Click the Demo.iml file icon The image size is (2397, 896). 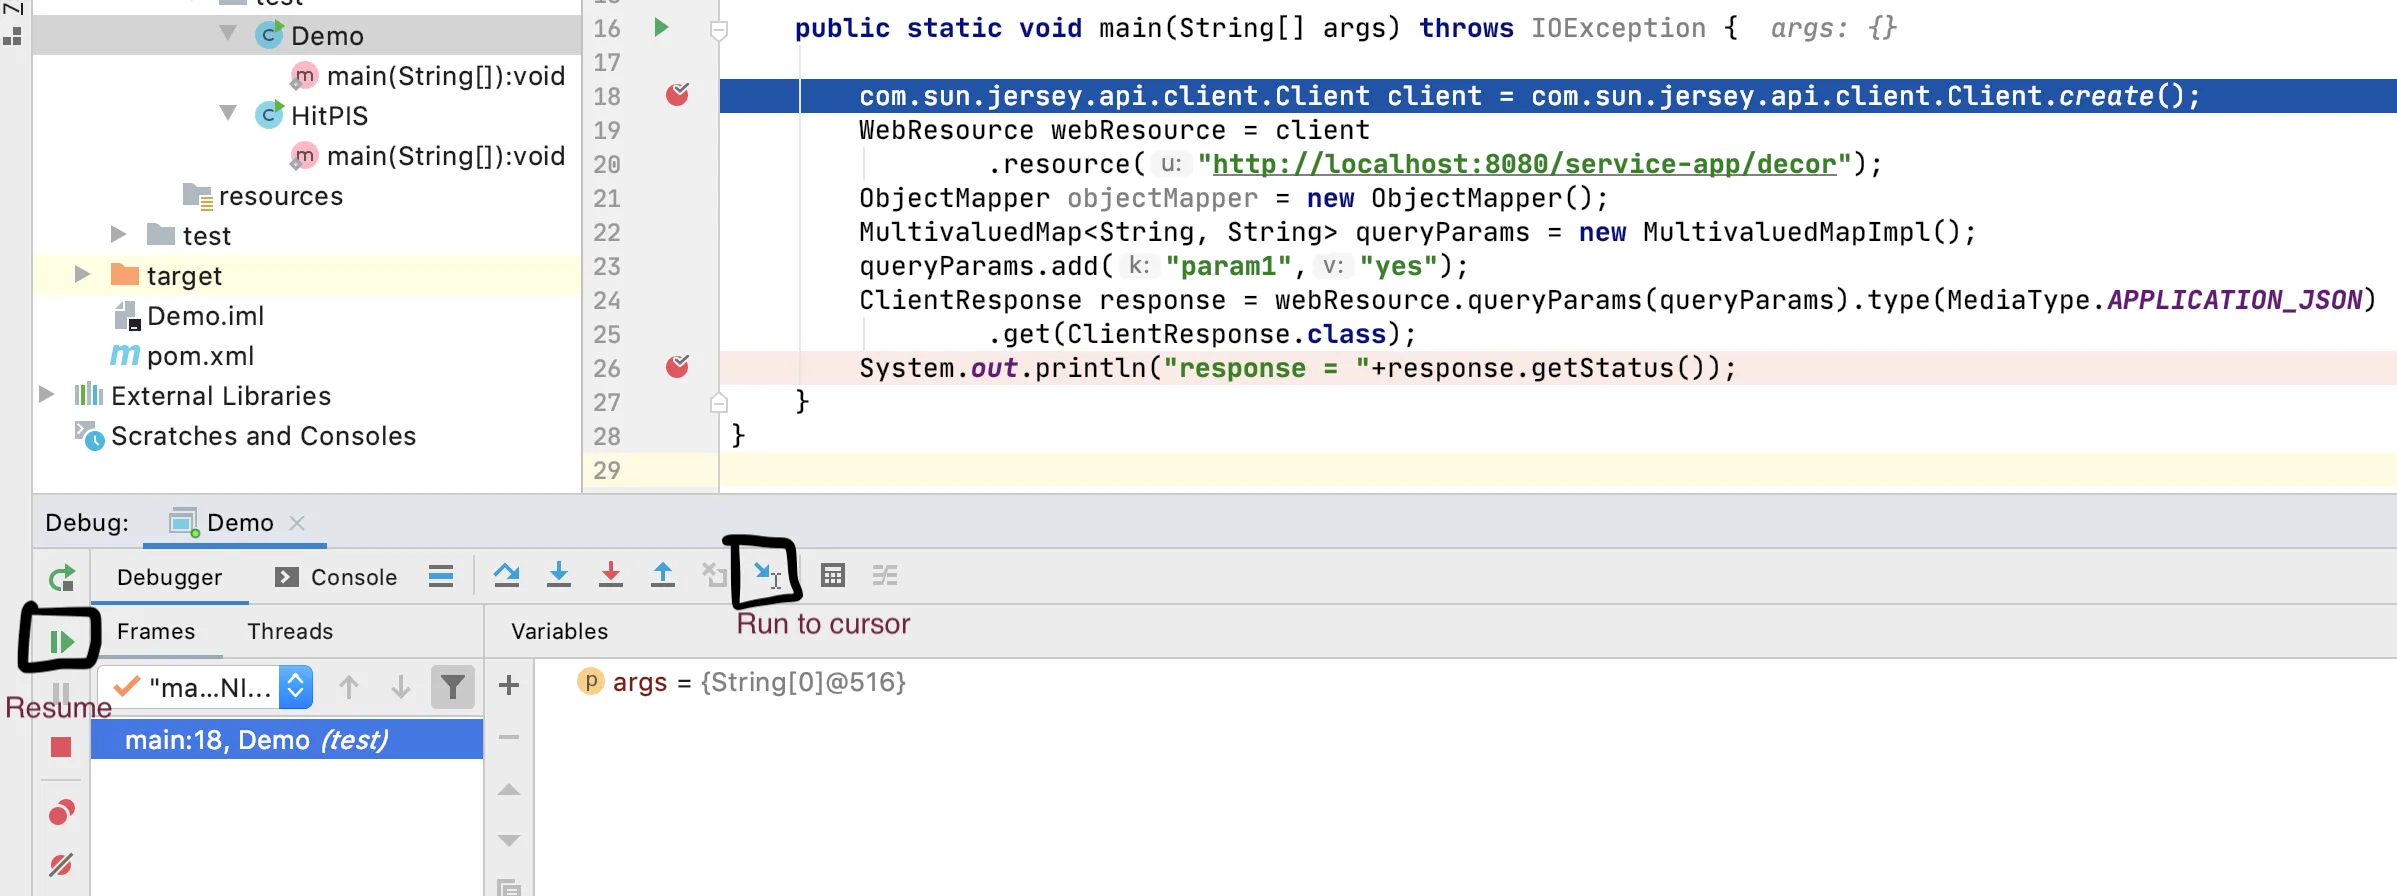point(127,316)
